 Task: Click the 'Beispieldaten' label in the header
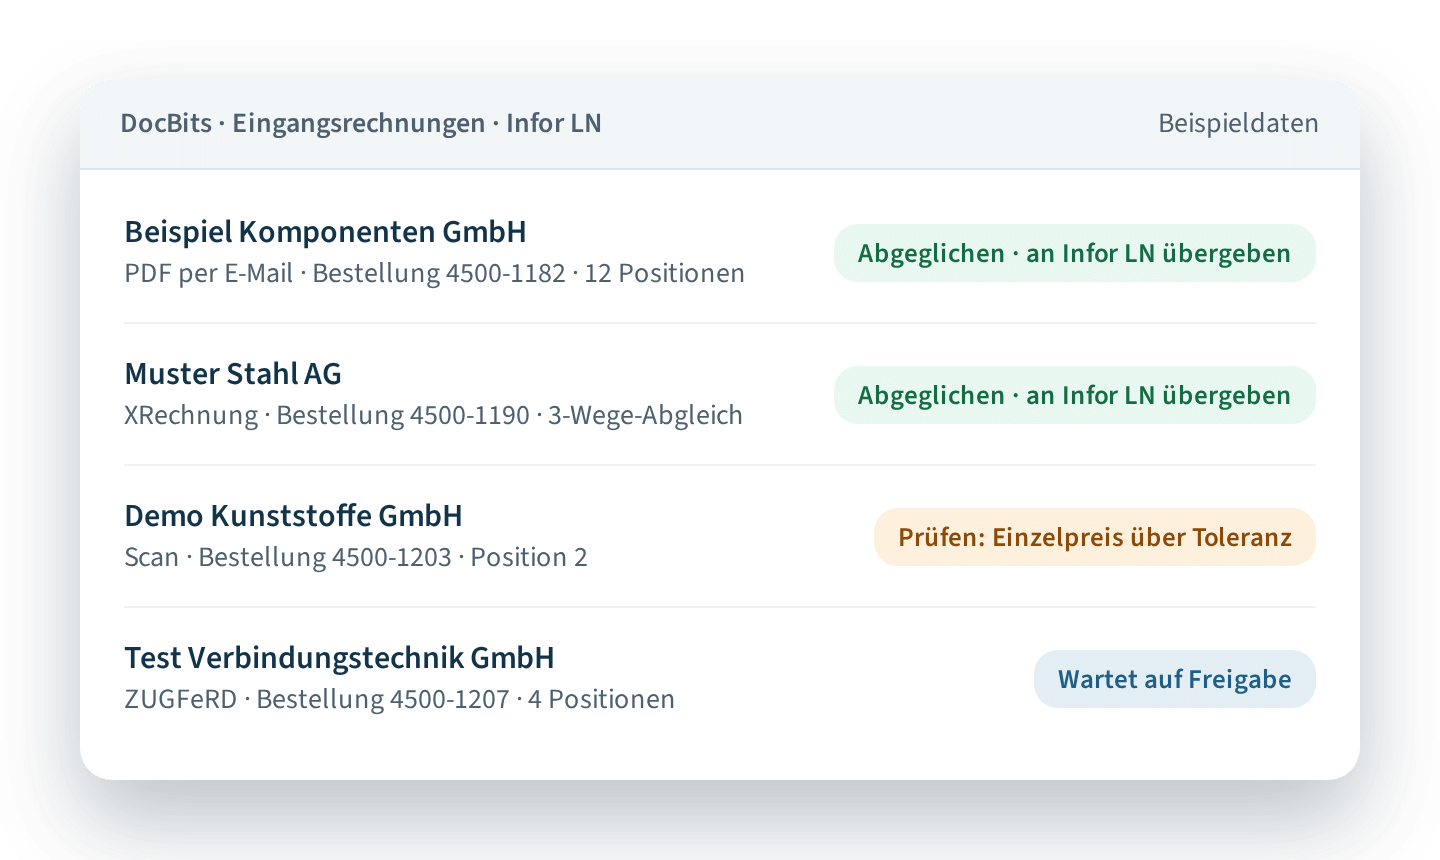click(1238, 123)
